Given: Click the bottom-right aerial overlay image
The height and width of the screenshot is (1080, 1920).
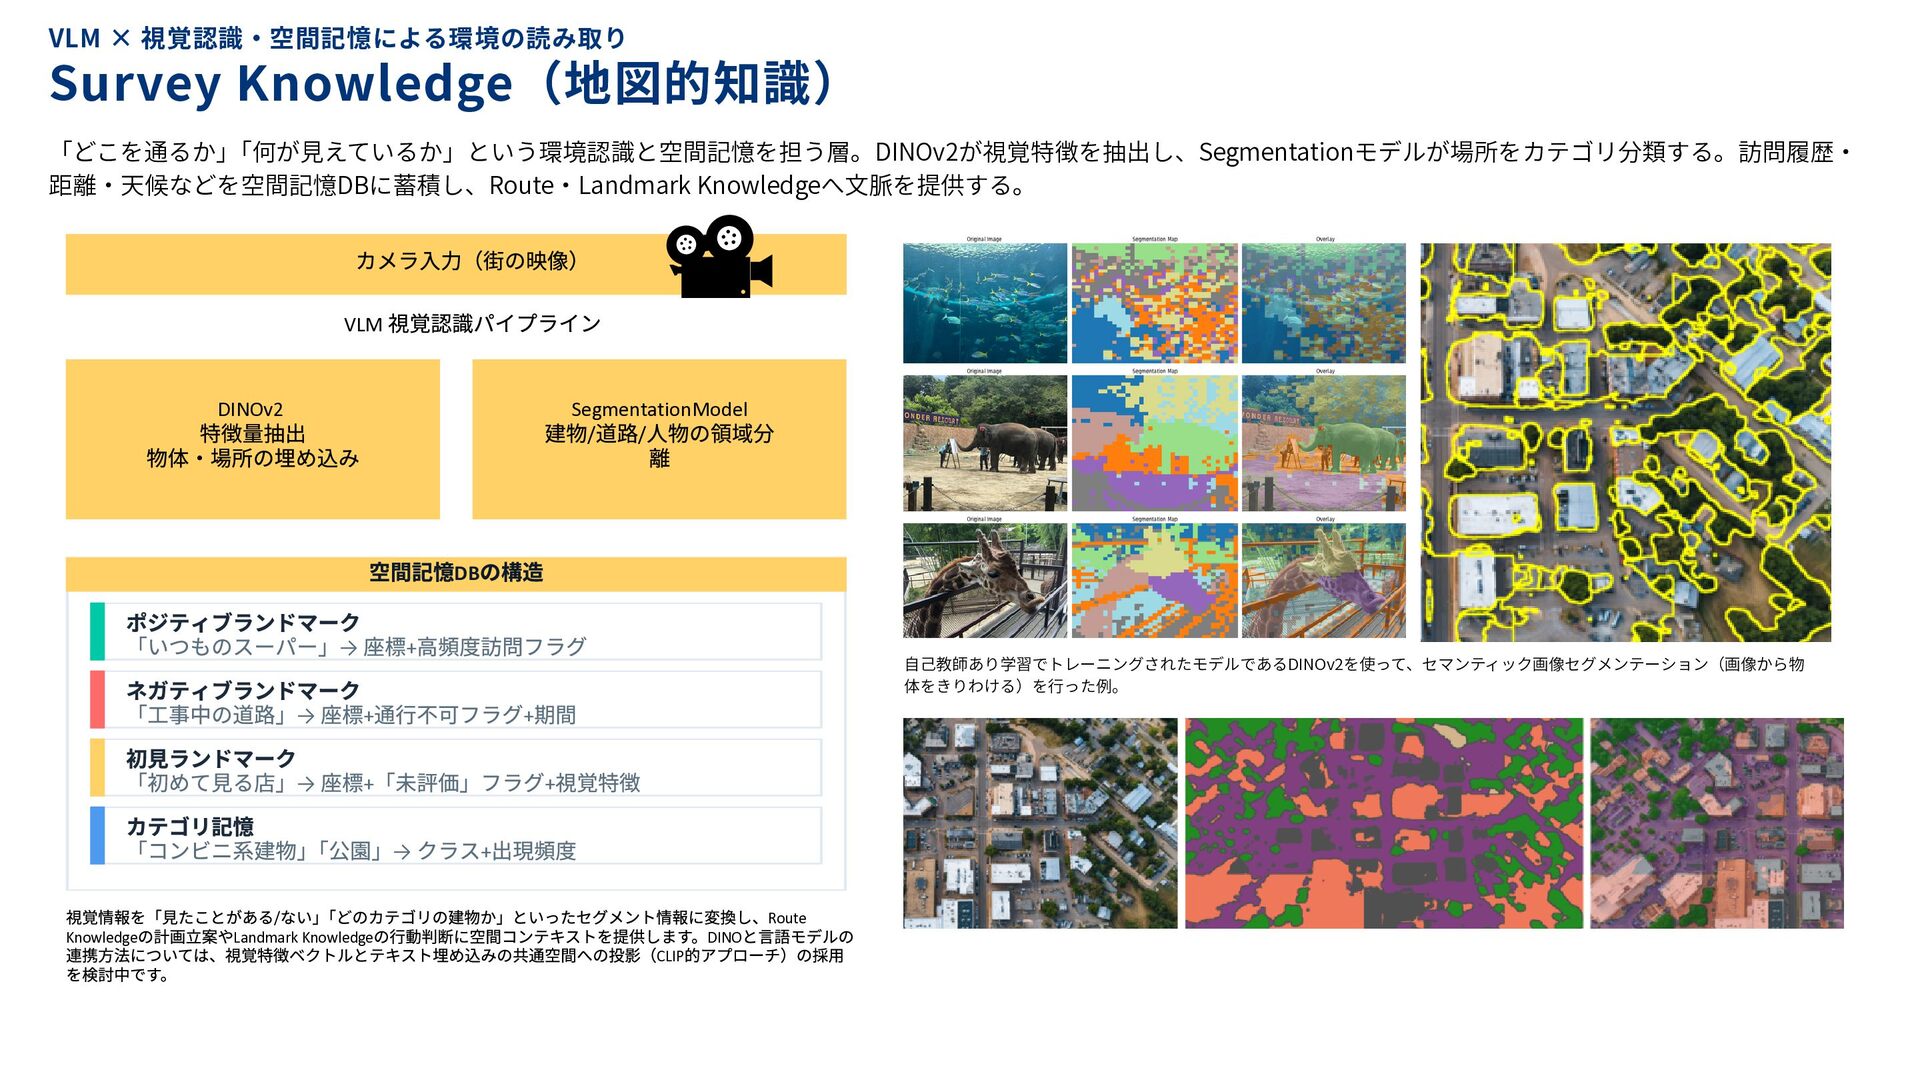Looking at the screenshot, I should point(1716,822).
